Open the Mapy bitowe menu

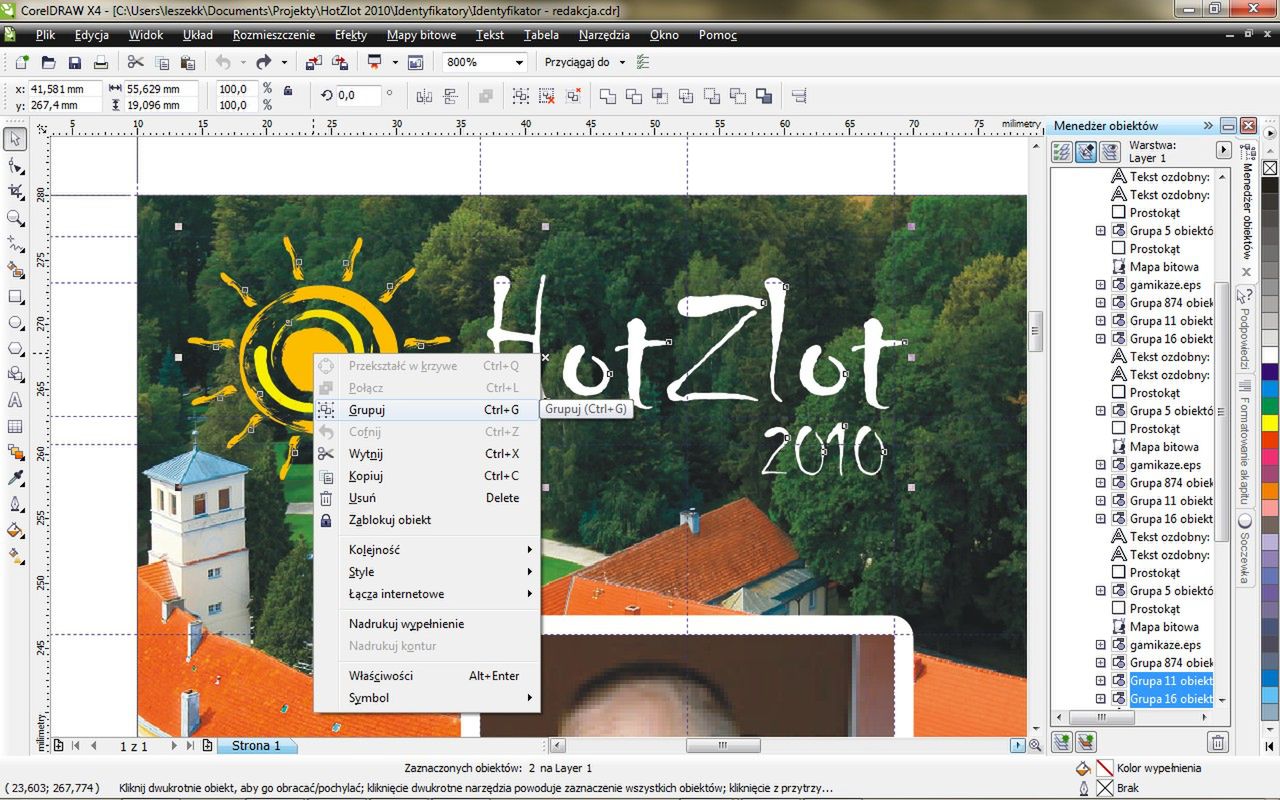pyautogui.click(x=422, y=35)
